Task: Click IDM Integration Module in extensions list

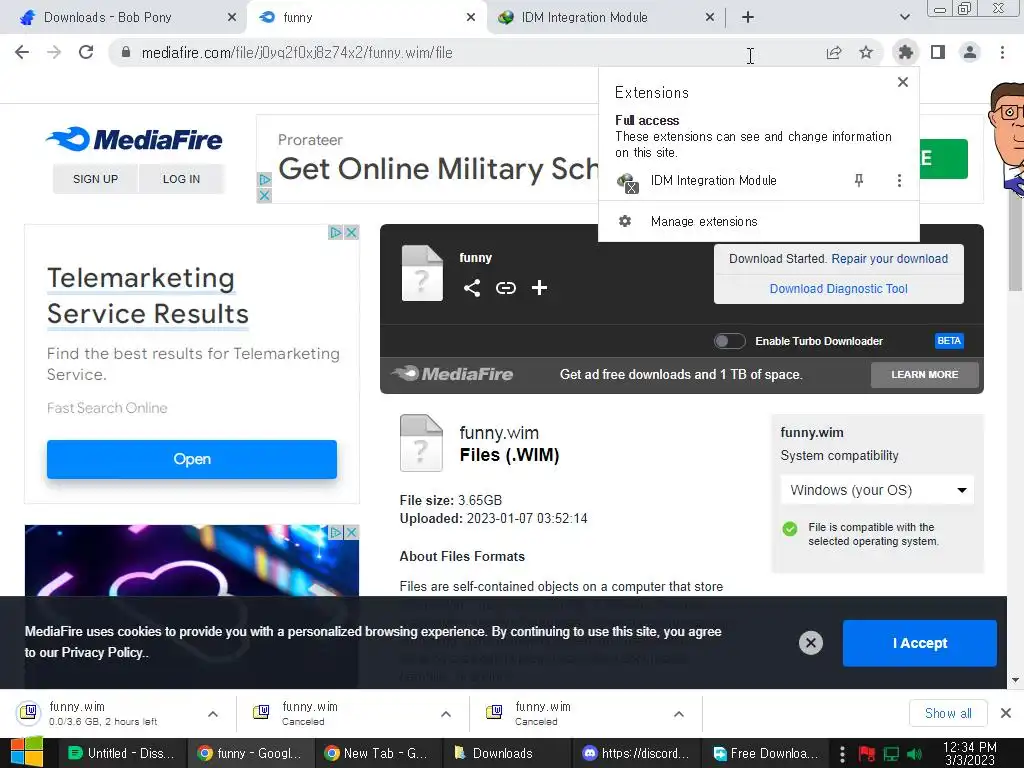Action: coord(713,180)
